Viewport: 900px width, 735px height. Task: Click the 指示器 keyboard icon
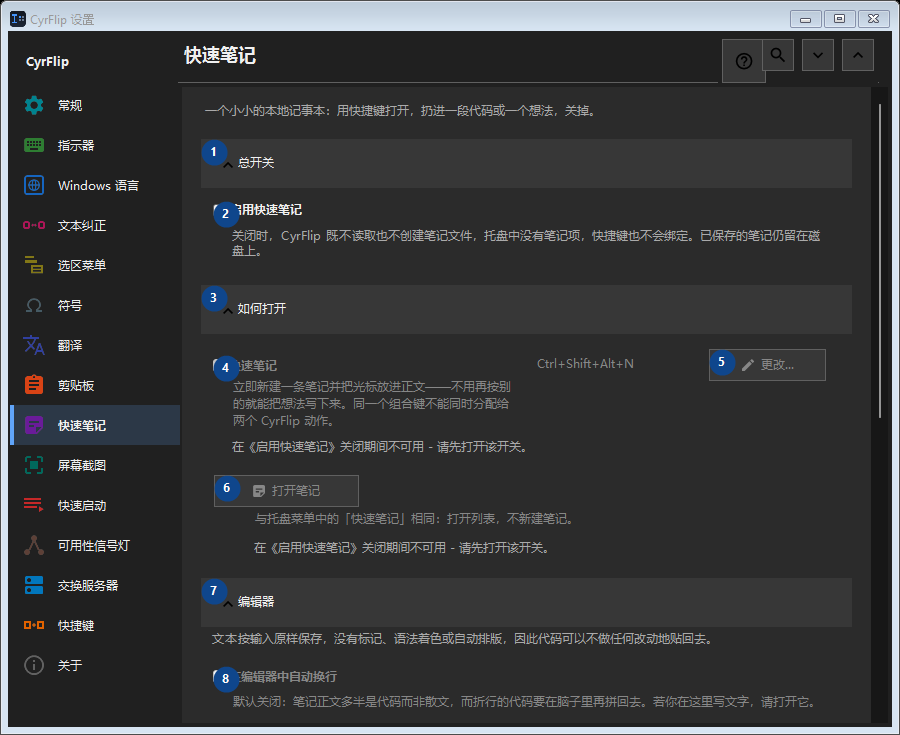[x=34, y=145]
